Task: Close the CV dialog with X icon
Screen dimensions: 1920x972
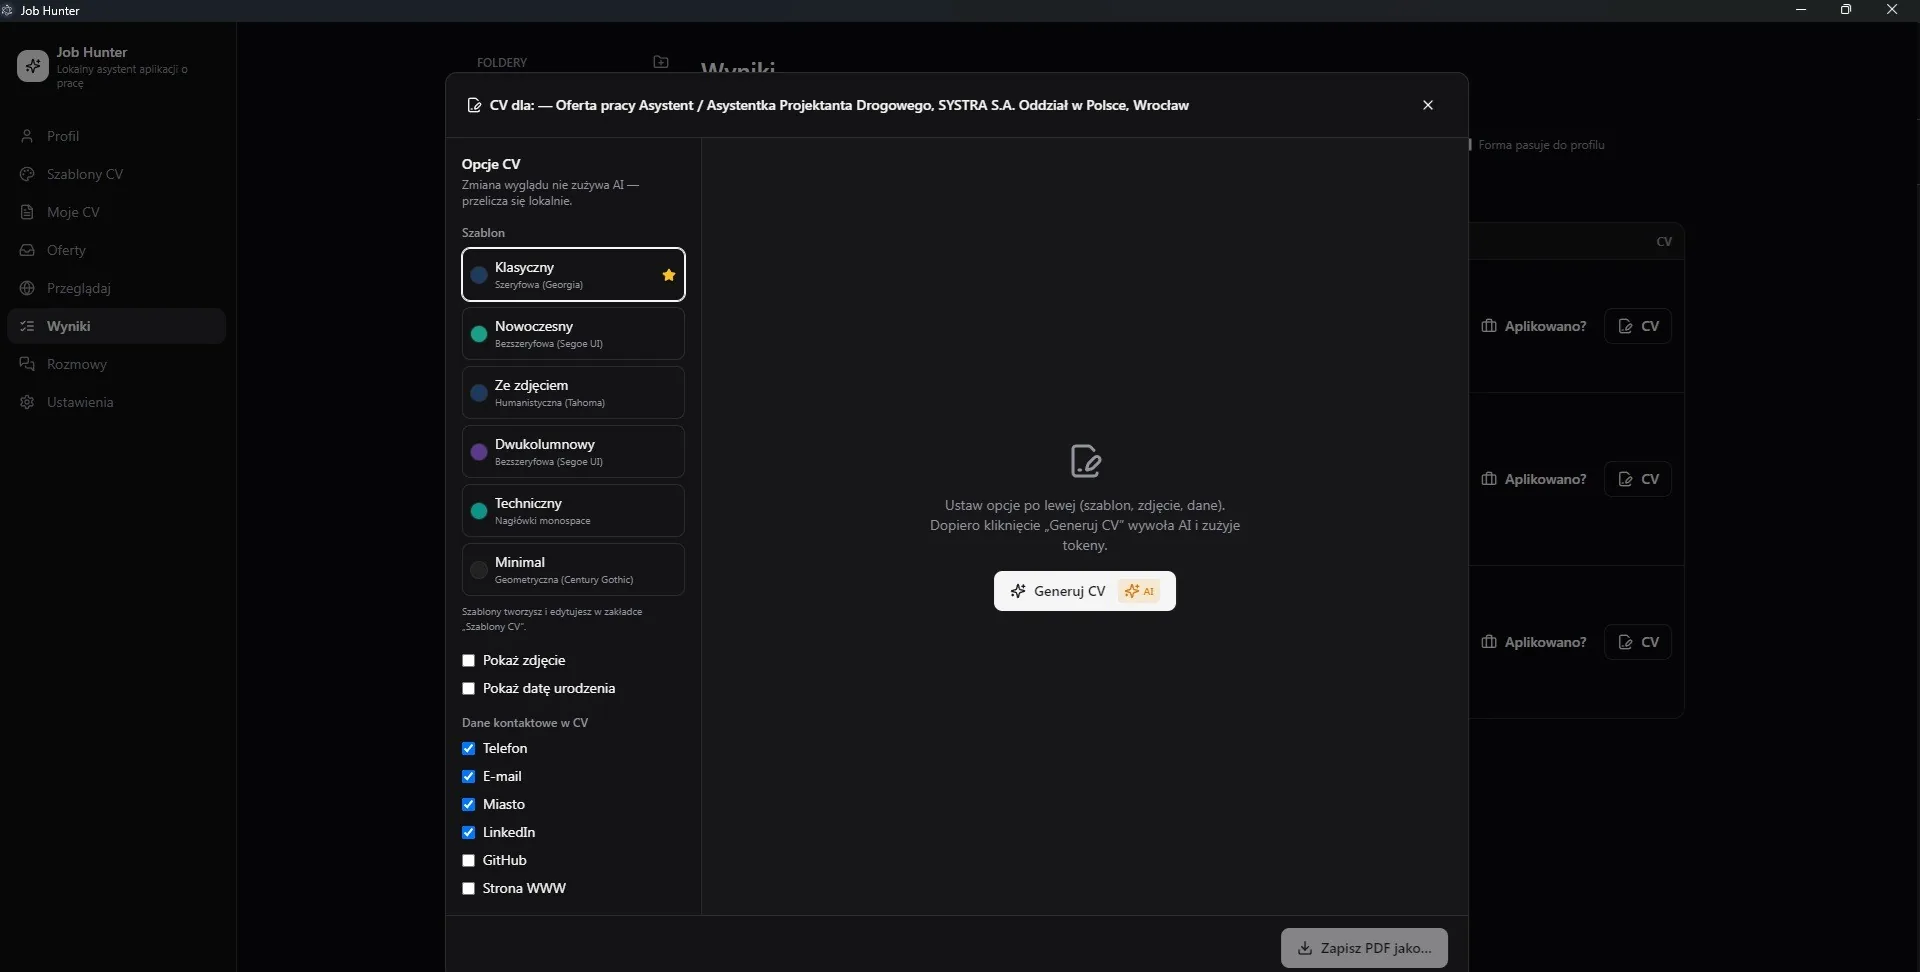Action: (1428, 105)
